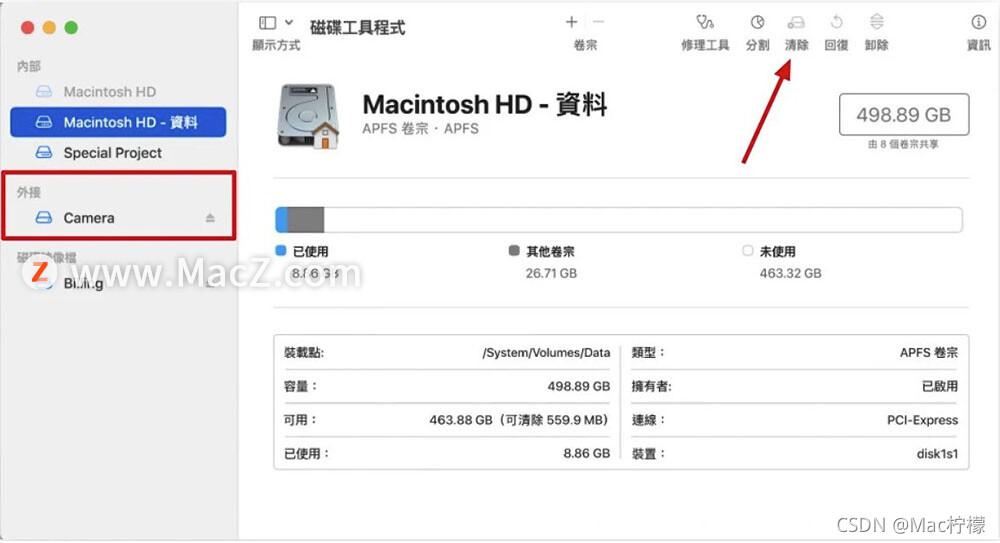Click the 可用 label
The height and width of the screenshot is (543, 1000).
click(x=300, y=420)
